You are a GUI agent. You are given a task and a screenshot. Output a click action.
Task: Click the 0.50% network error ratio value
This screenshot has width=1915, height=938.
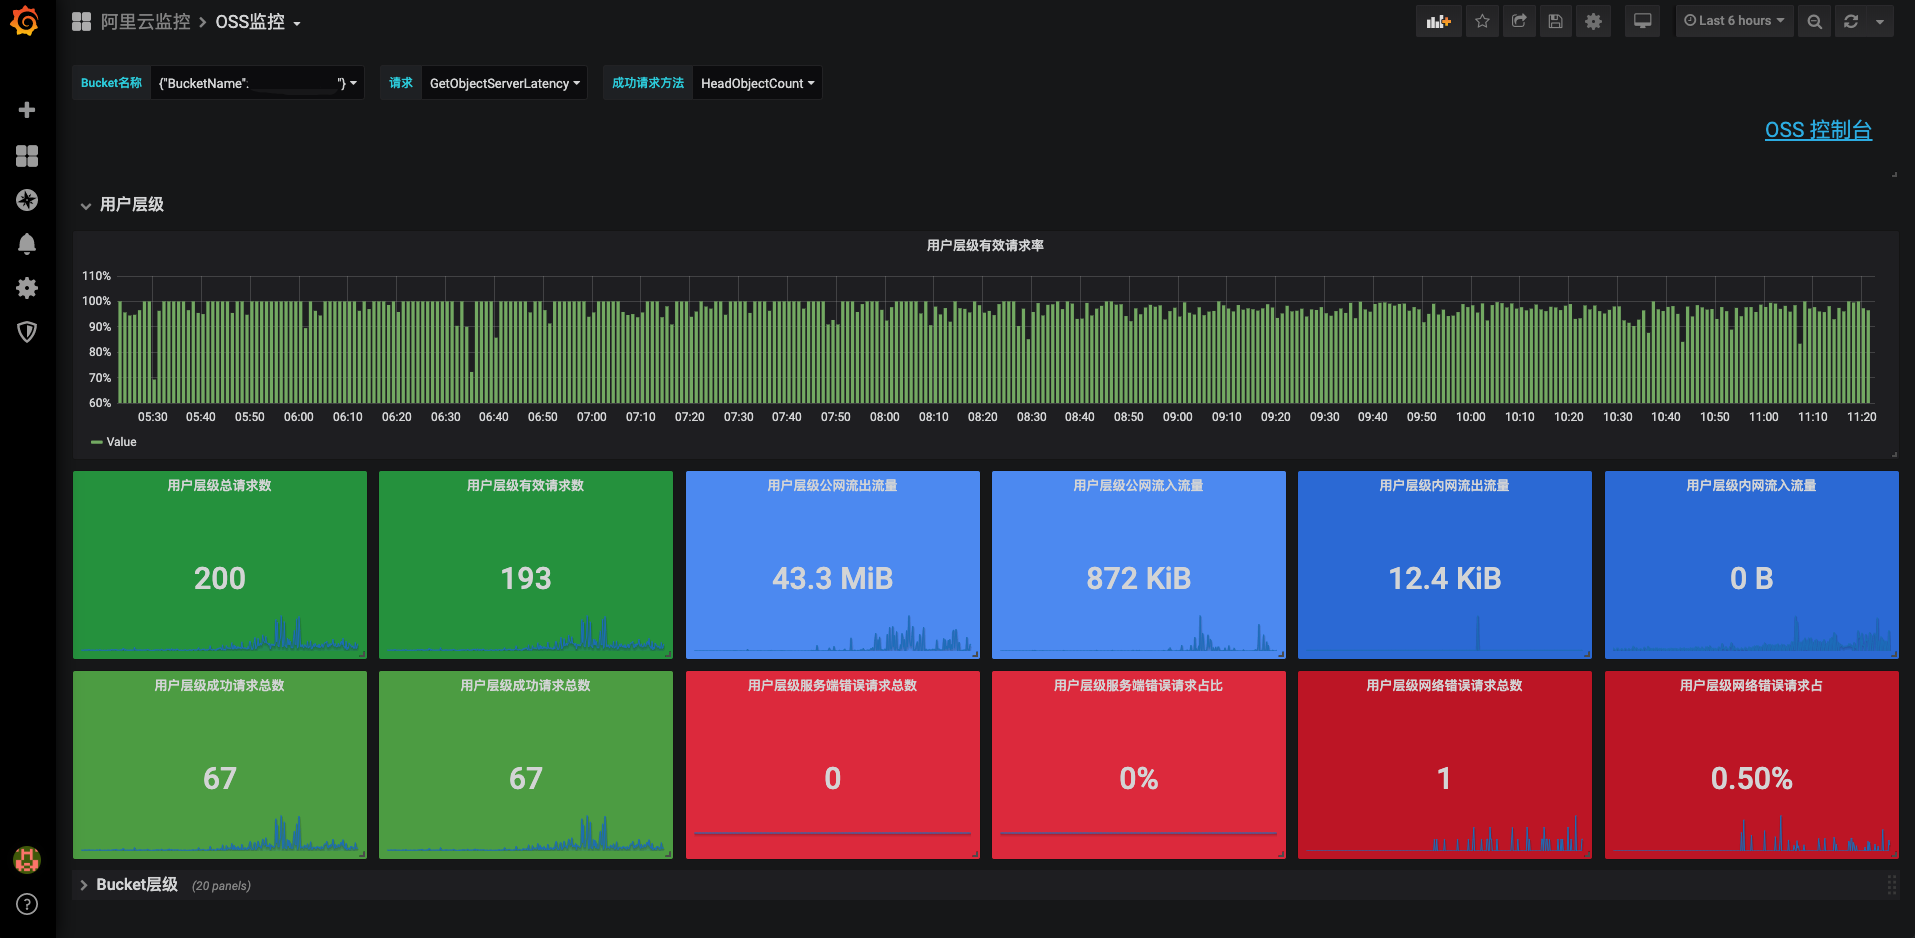(1751, 778)
